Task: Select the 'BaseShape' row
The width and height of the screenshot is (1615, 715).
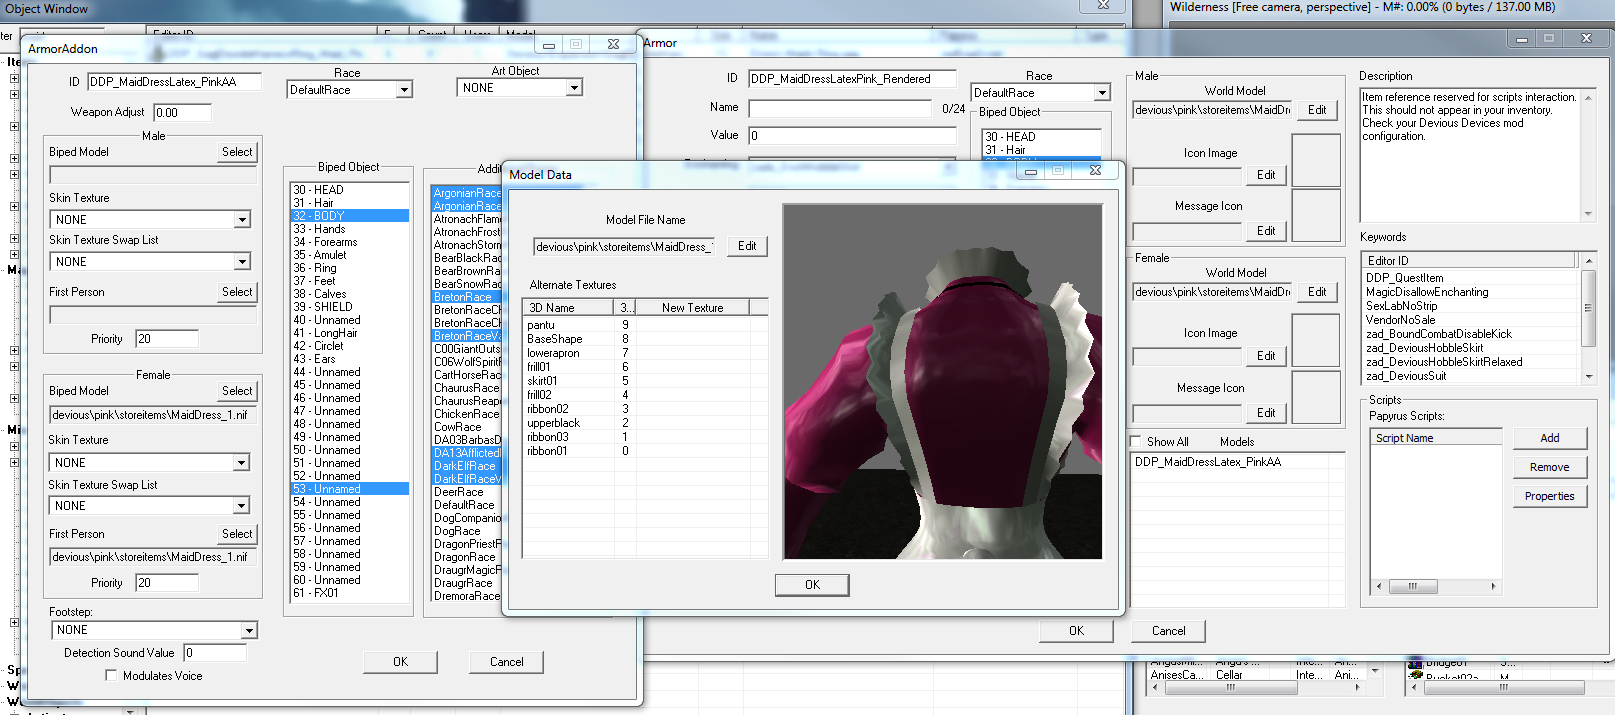Action: [x=644, y=339]
